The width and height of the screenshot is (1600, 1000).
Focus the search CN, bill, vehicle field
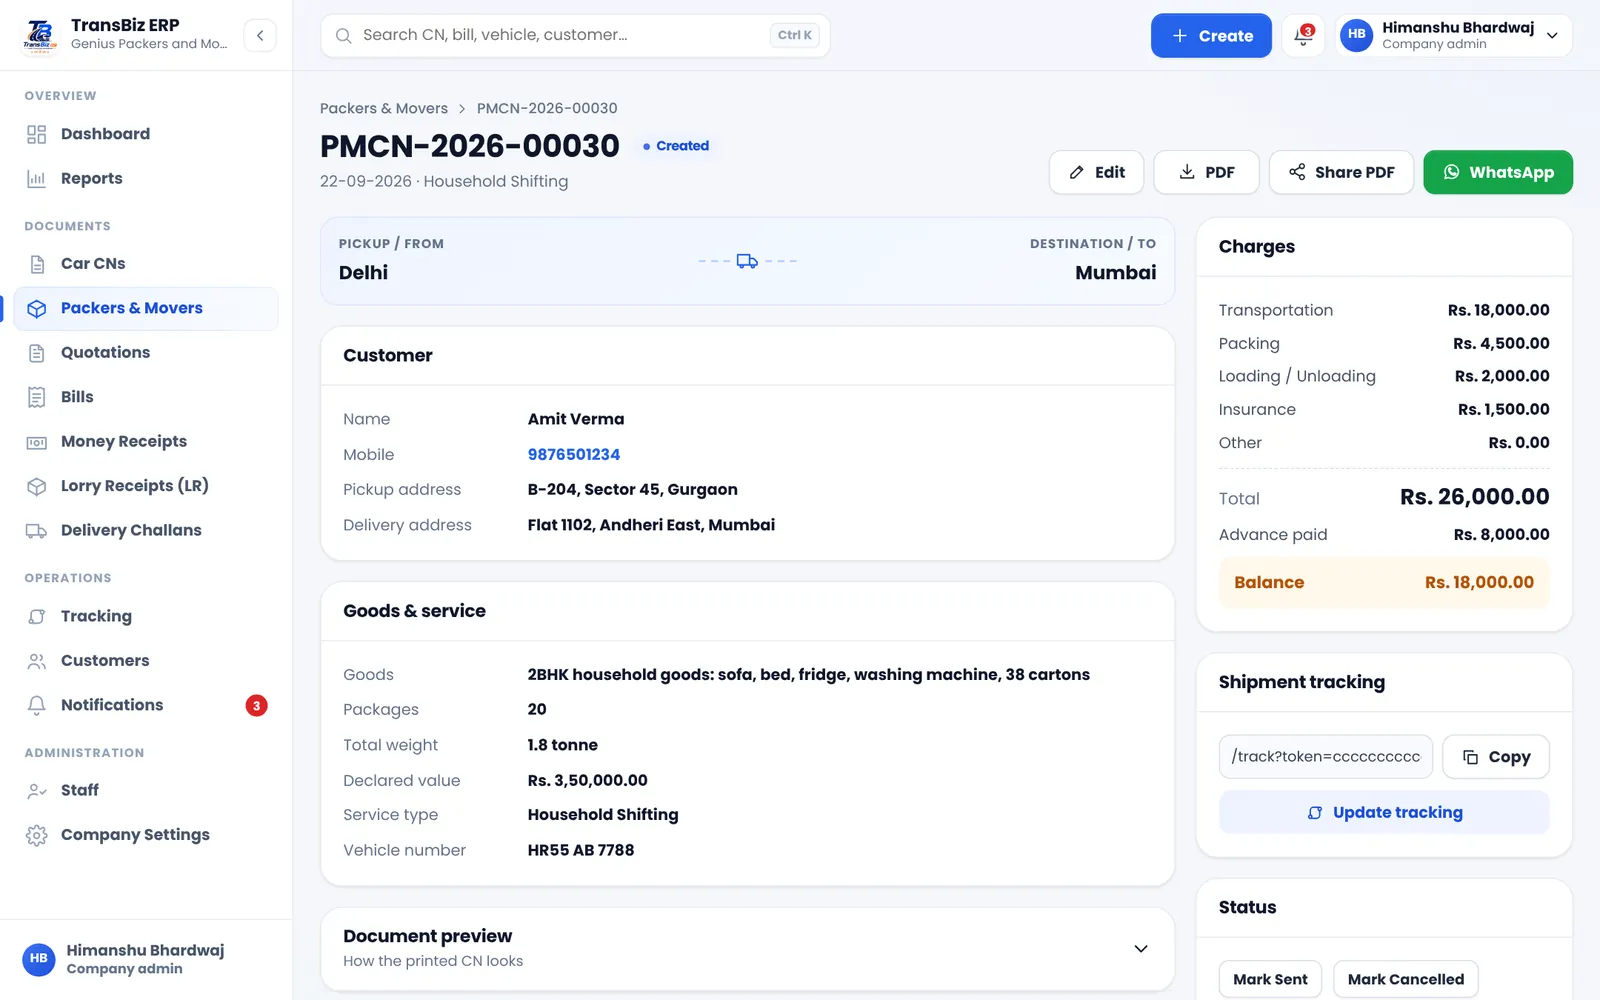pos(575,35)
